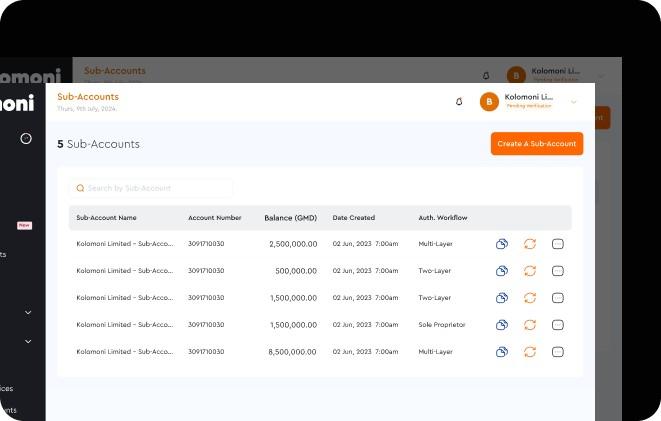Viewport: 661px width, 421px height.
Task: Click the Date Created column header
Action: [354, 217]
